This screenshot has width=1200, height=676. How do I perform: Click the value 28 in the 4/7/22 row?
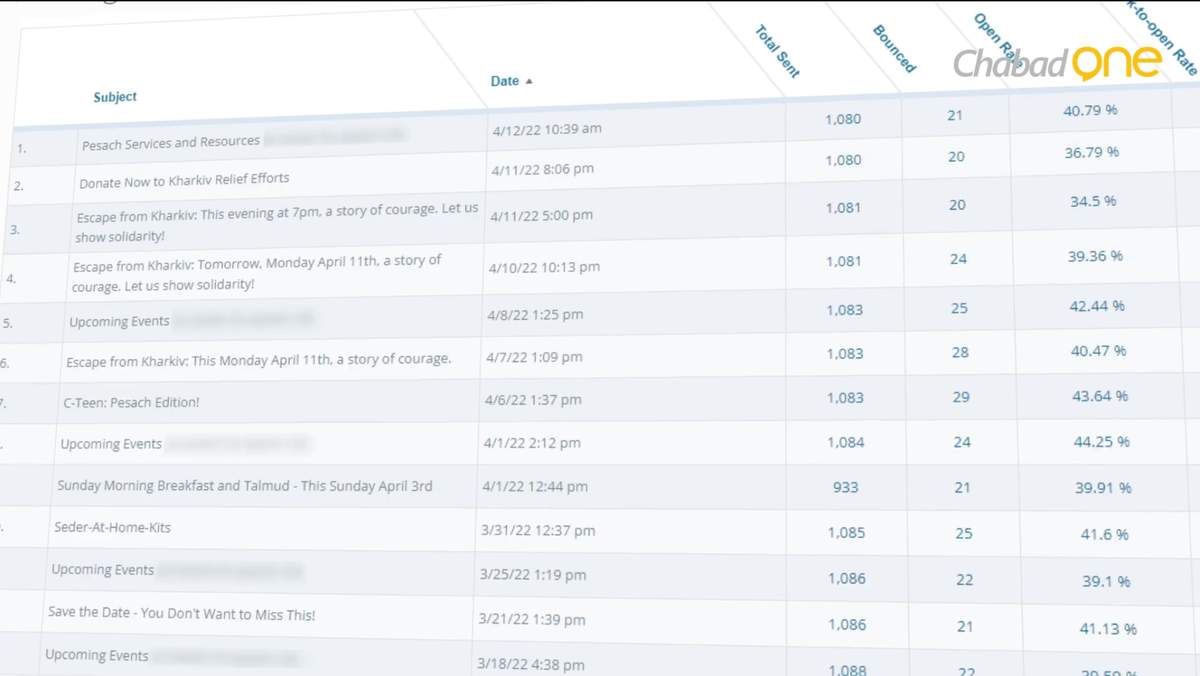(960, 352)
